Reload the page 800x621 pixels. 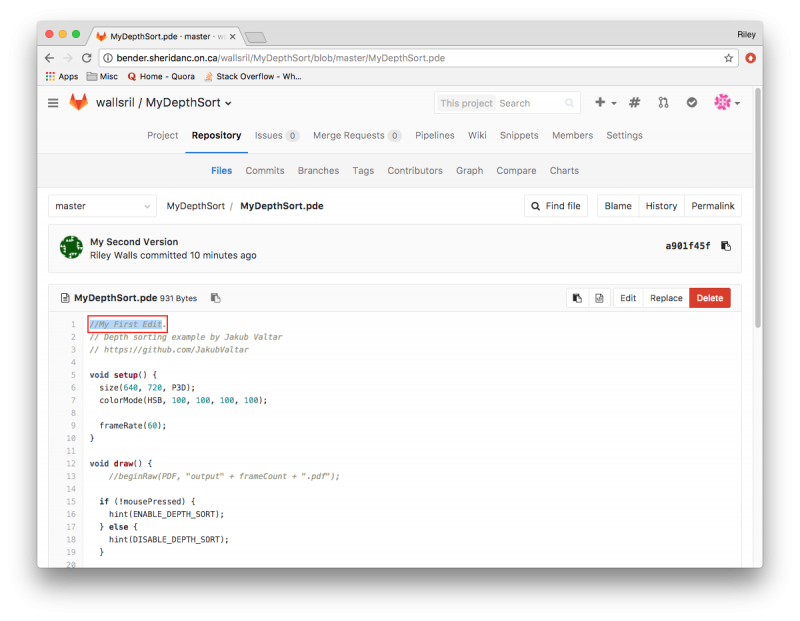(87, 58)
